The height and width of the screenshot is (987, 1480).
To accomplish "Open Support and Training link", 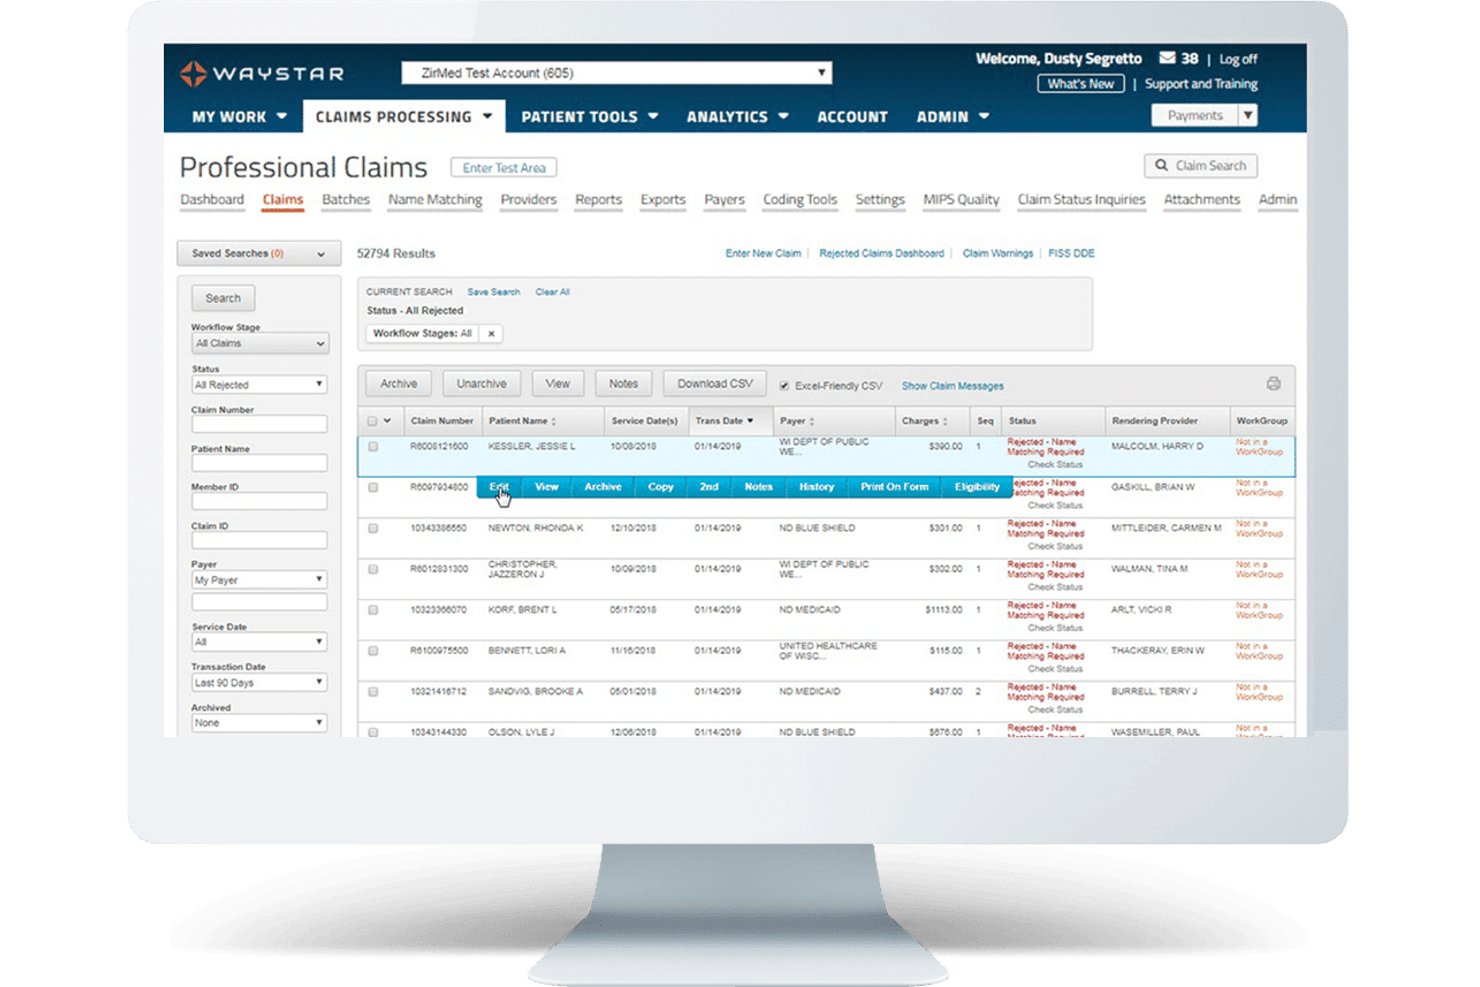I will 1201,84.
